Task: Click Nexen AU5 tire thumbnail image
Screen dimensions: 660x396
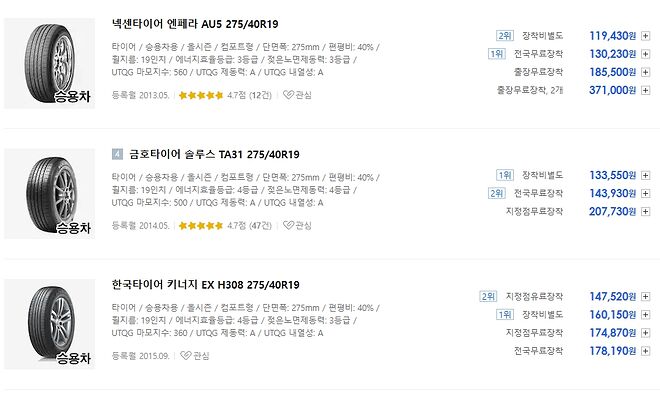Action: click(x=50, y=64)
